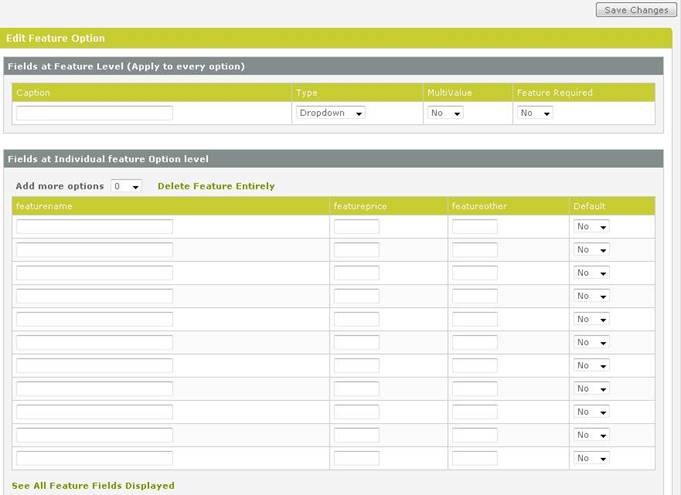
Task: Click the third row featureprice field
Action: (x=356, y=273)
